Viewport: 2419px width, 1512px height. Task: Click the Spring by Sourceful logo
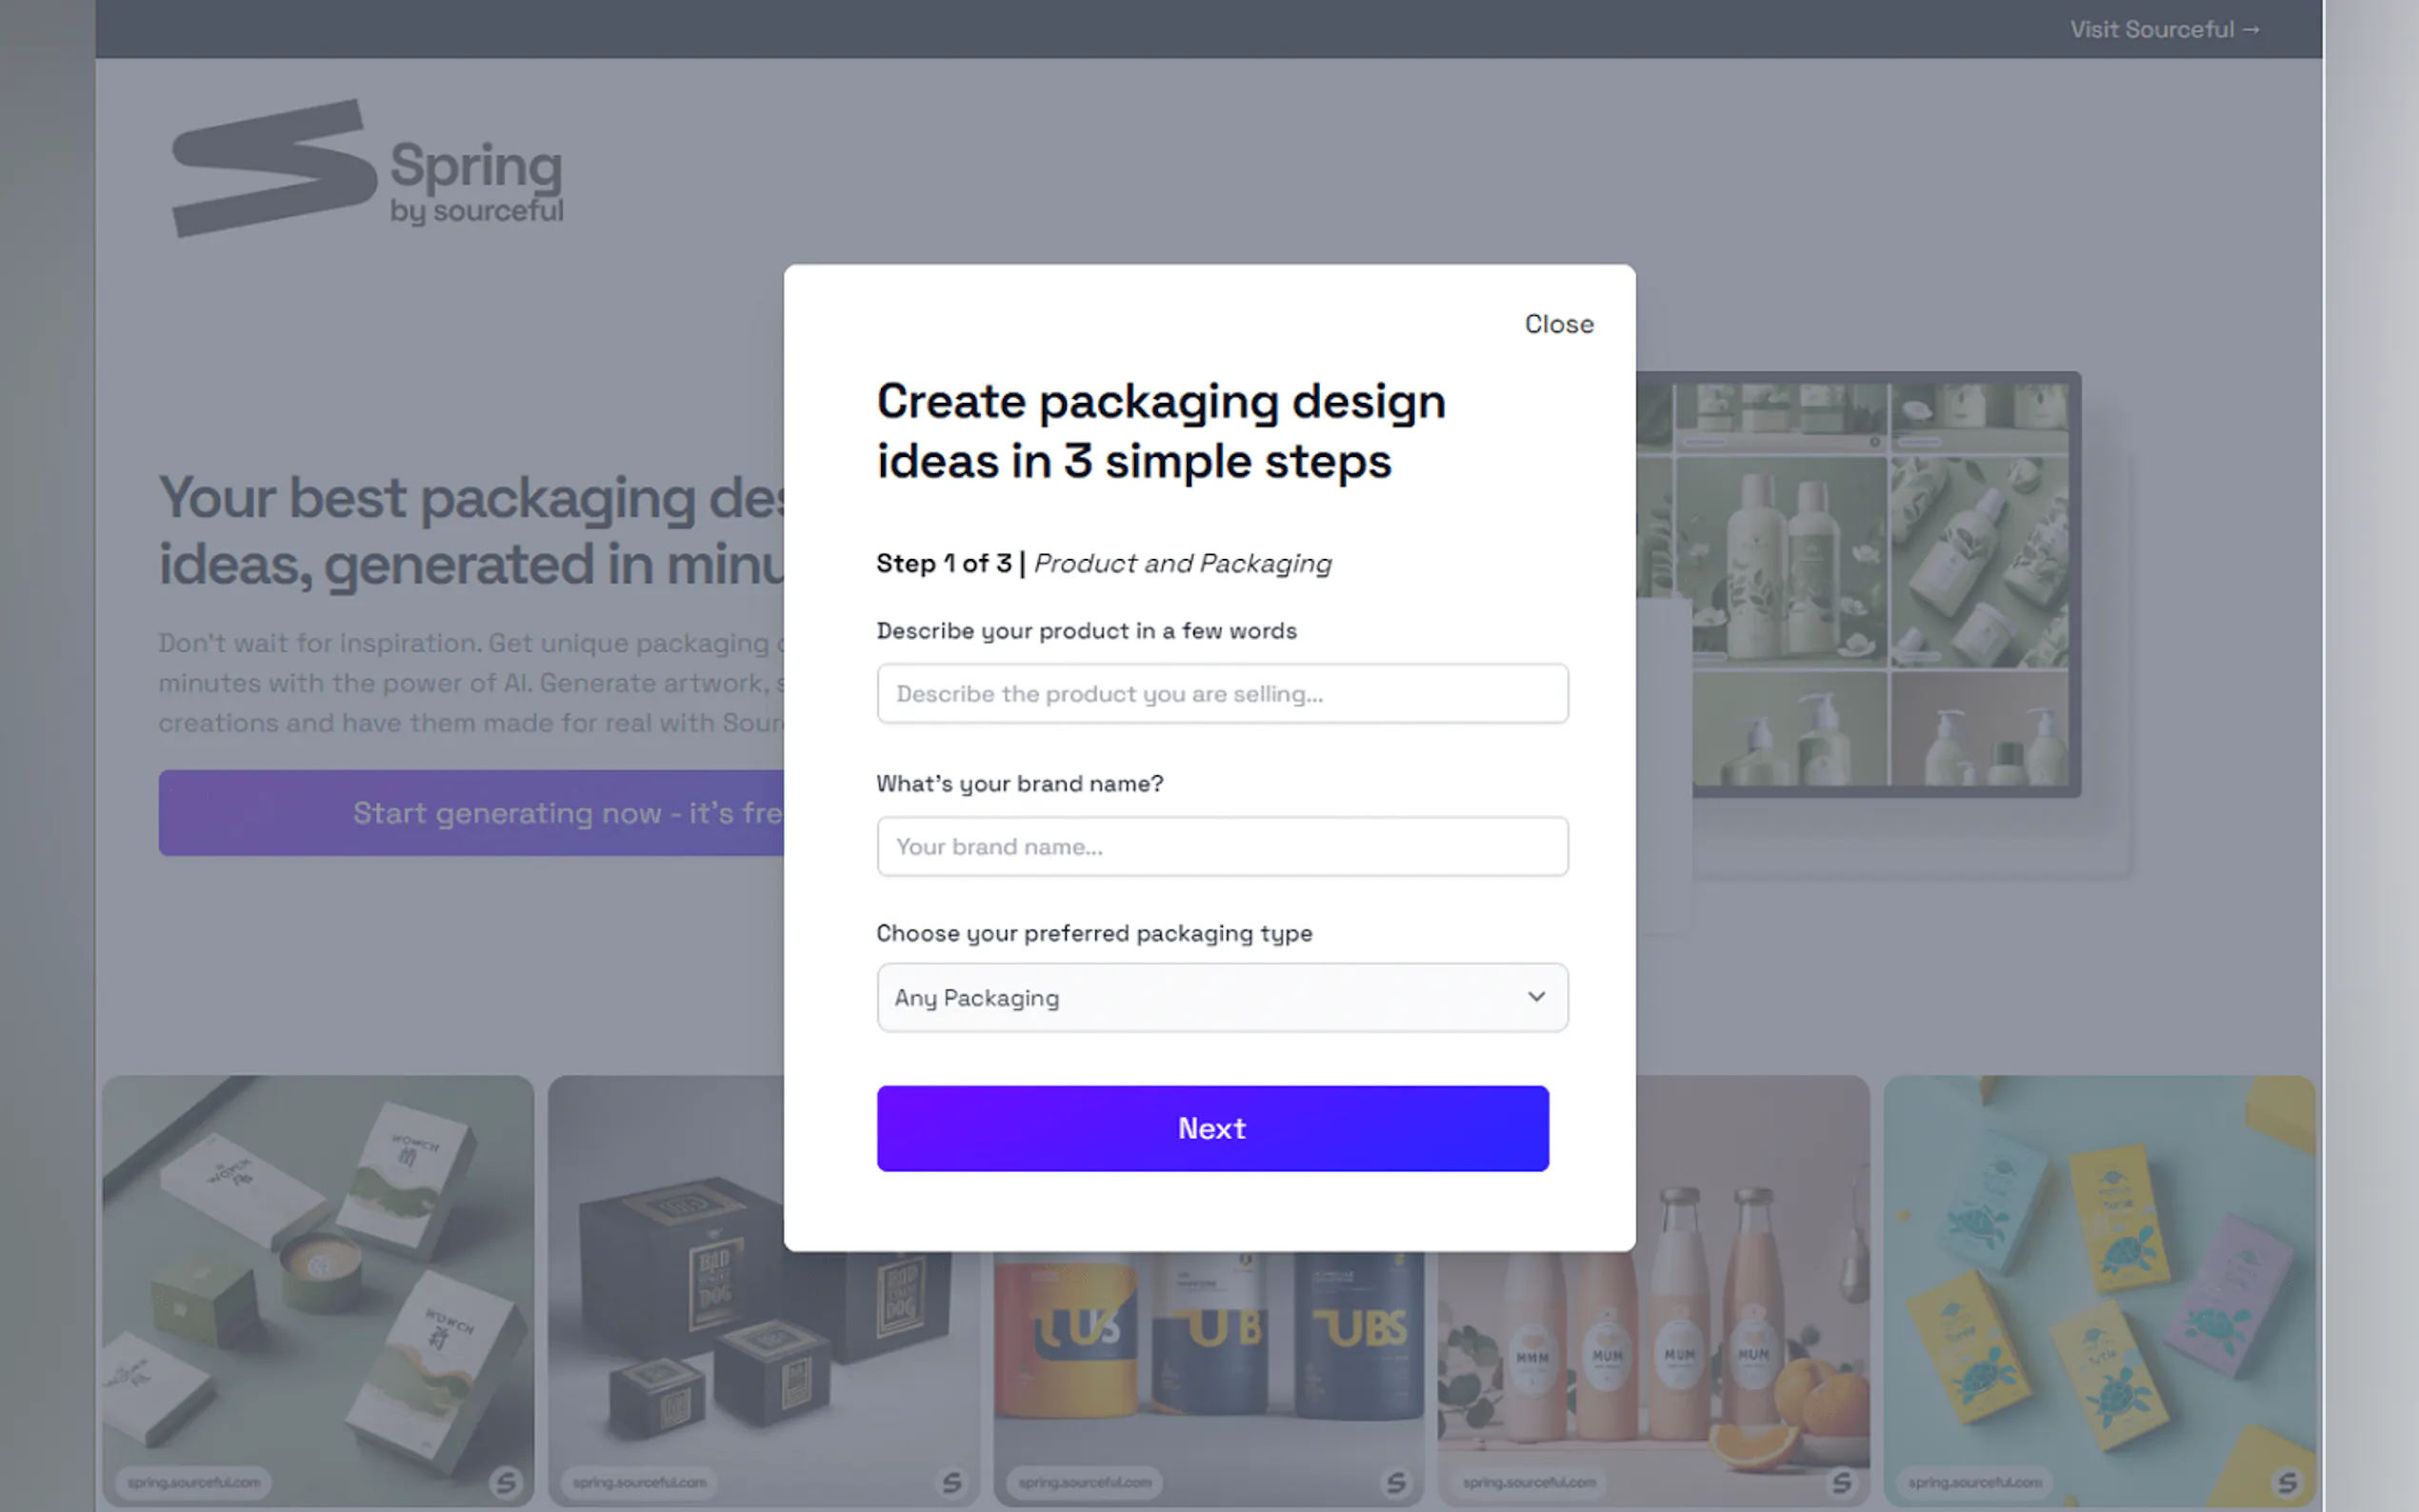click(367, 168)
